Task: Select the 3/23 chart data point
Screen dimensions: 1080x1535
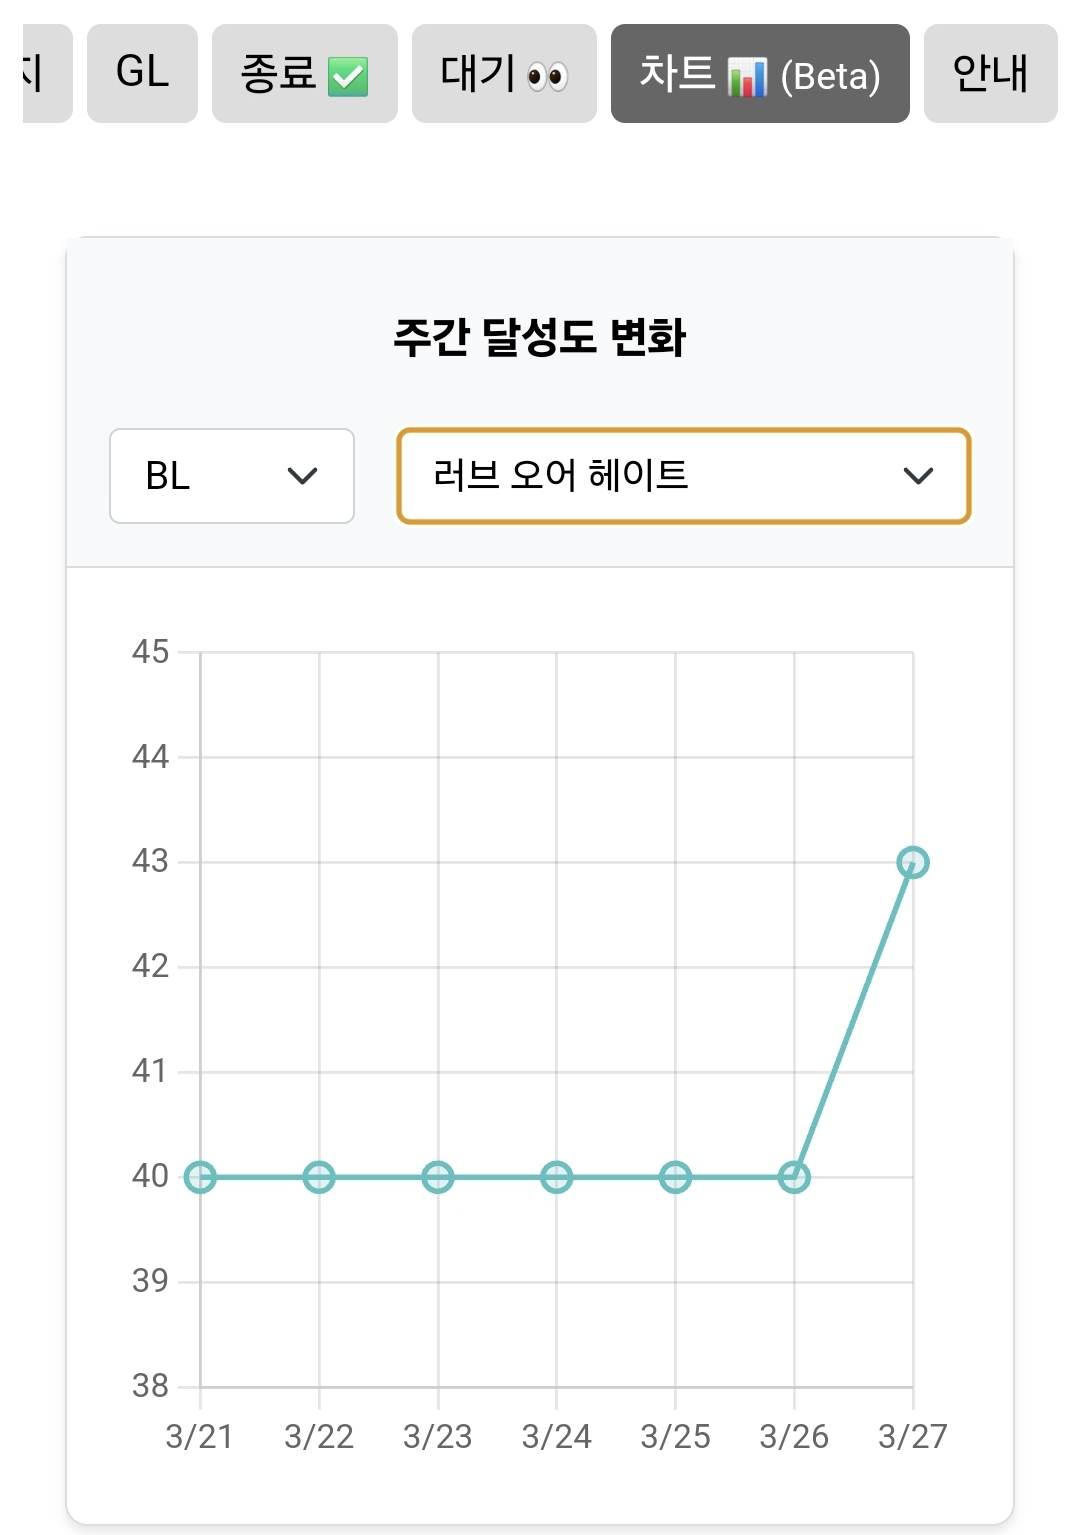Action: [x=438, y=1177]
